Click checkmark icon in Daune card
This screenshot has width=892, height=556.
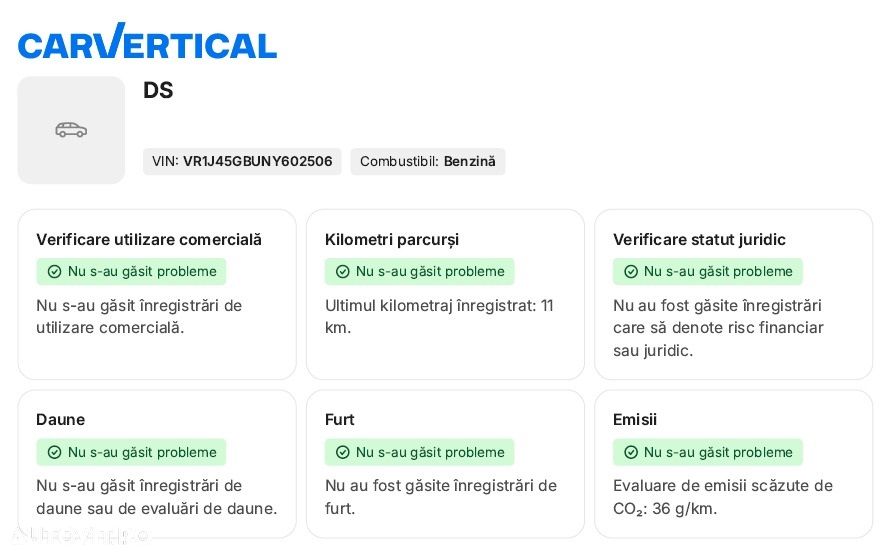point(55,452)
